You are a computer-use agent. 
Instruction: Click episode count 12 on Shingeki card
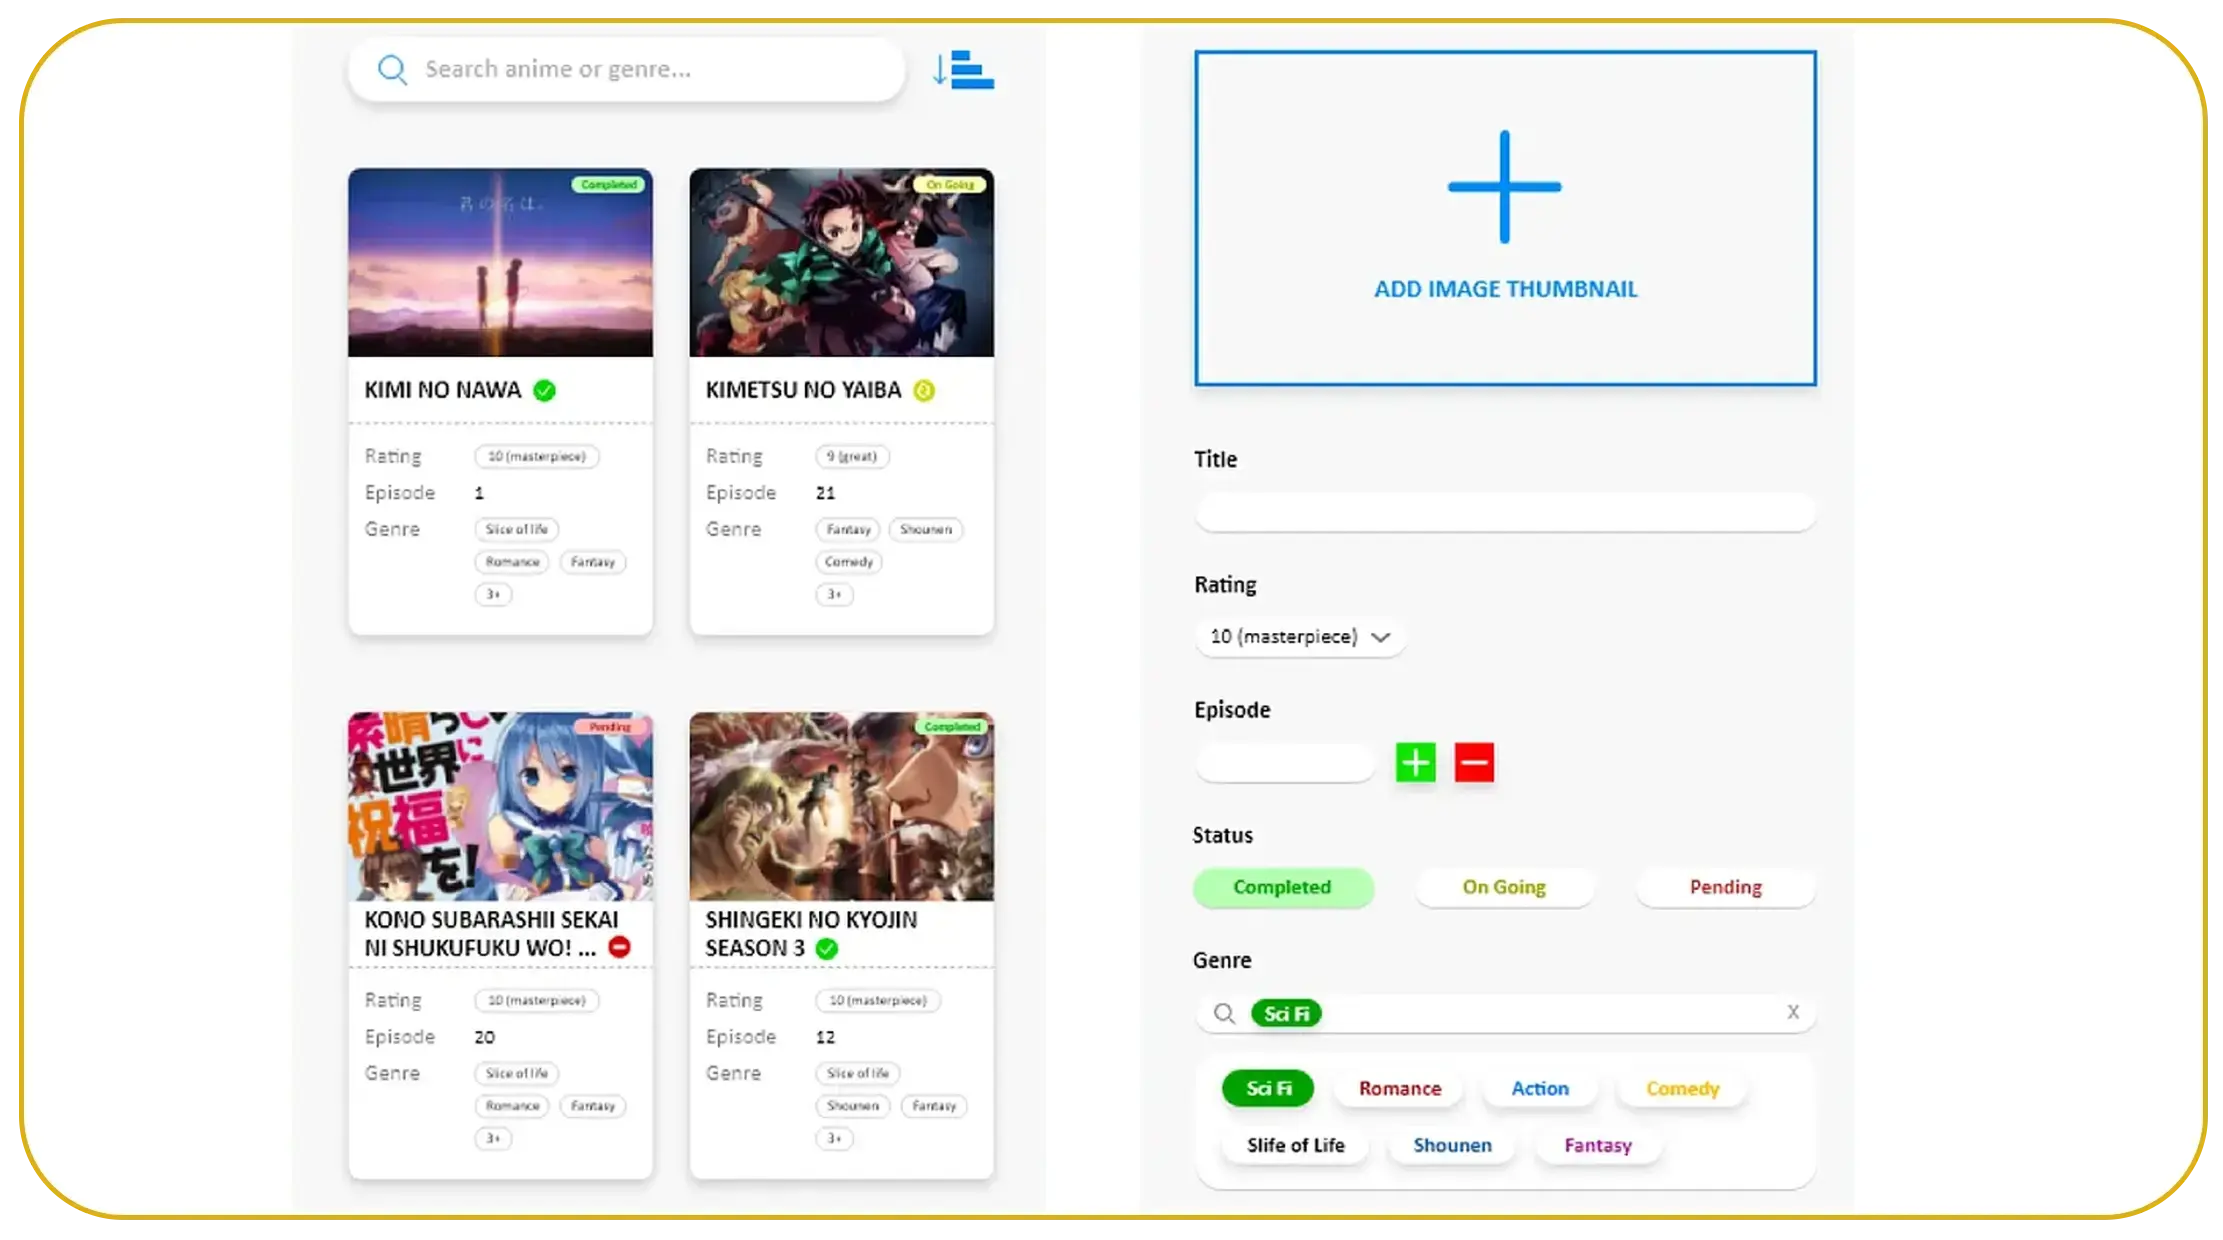[x=825, y=1038]
